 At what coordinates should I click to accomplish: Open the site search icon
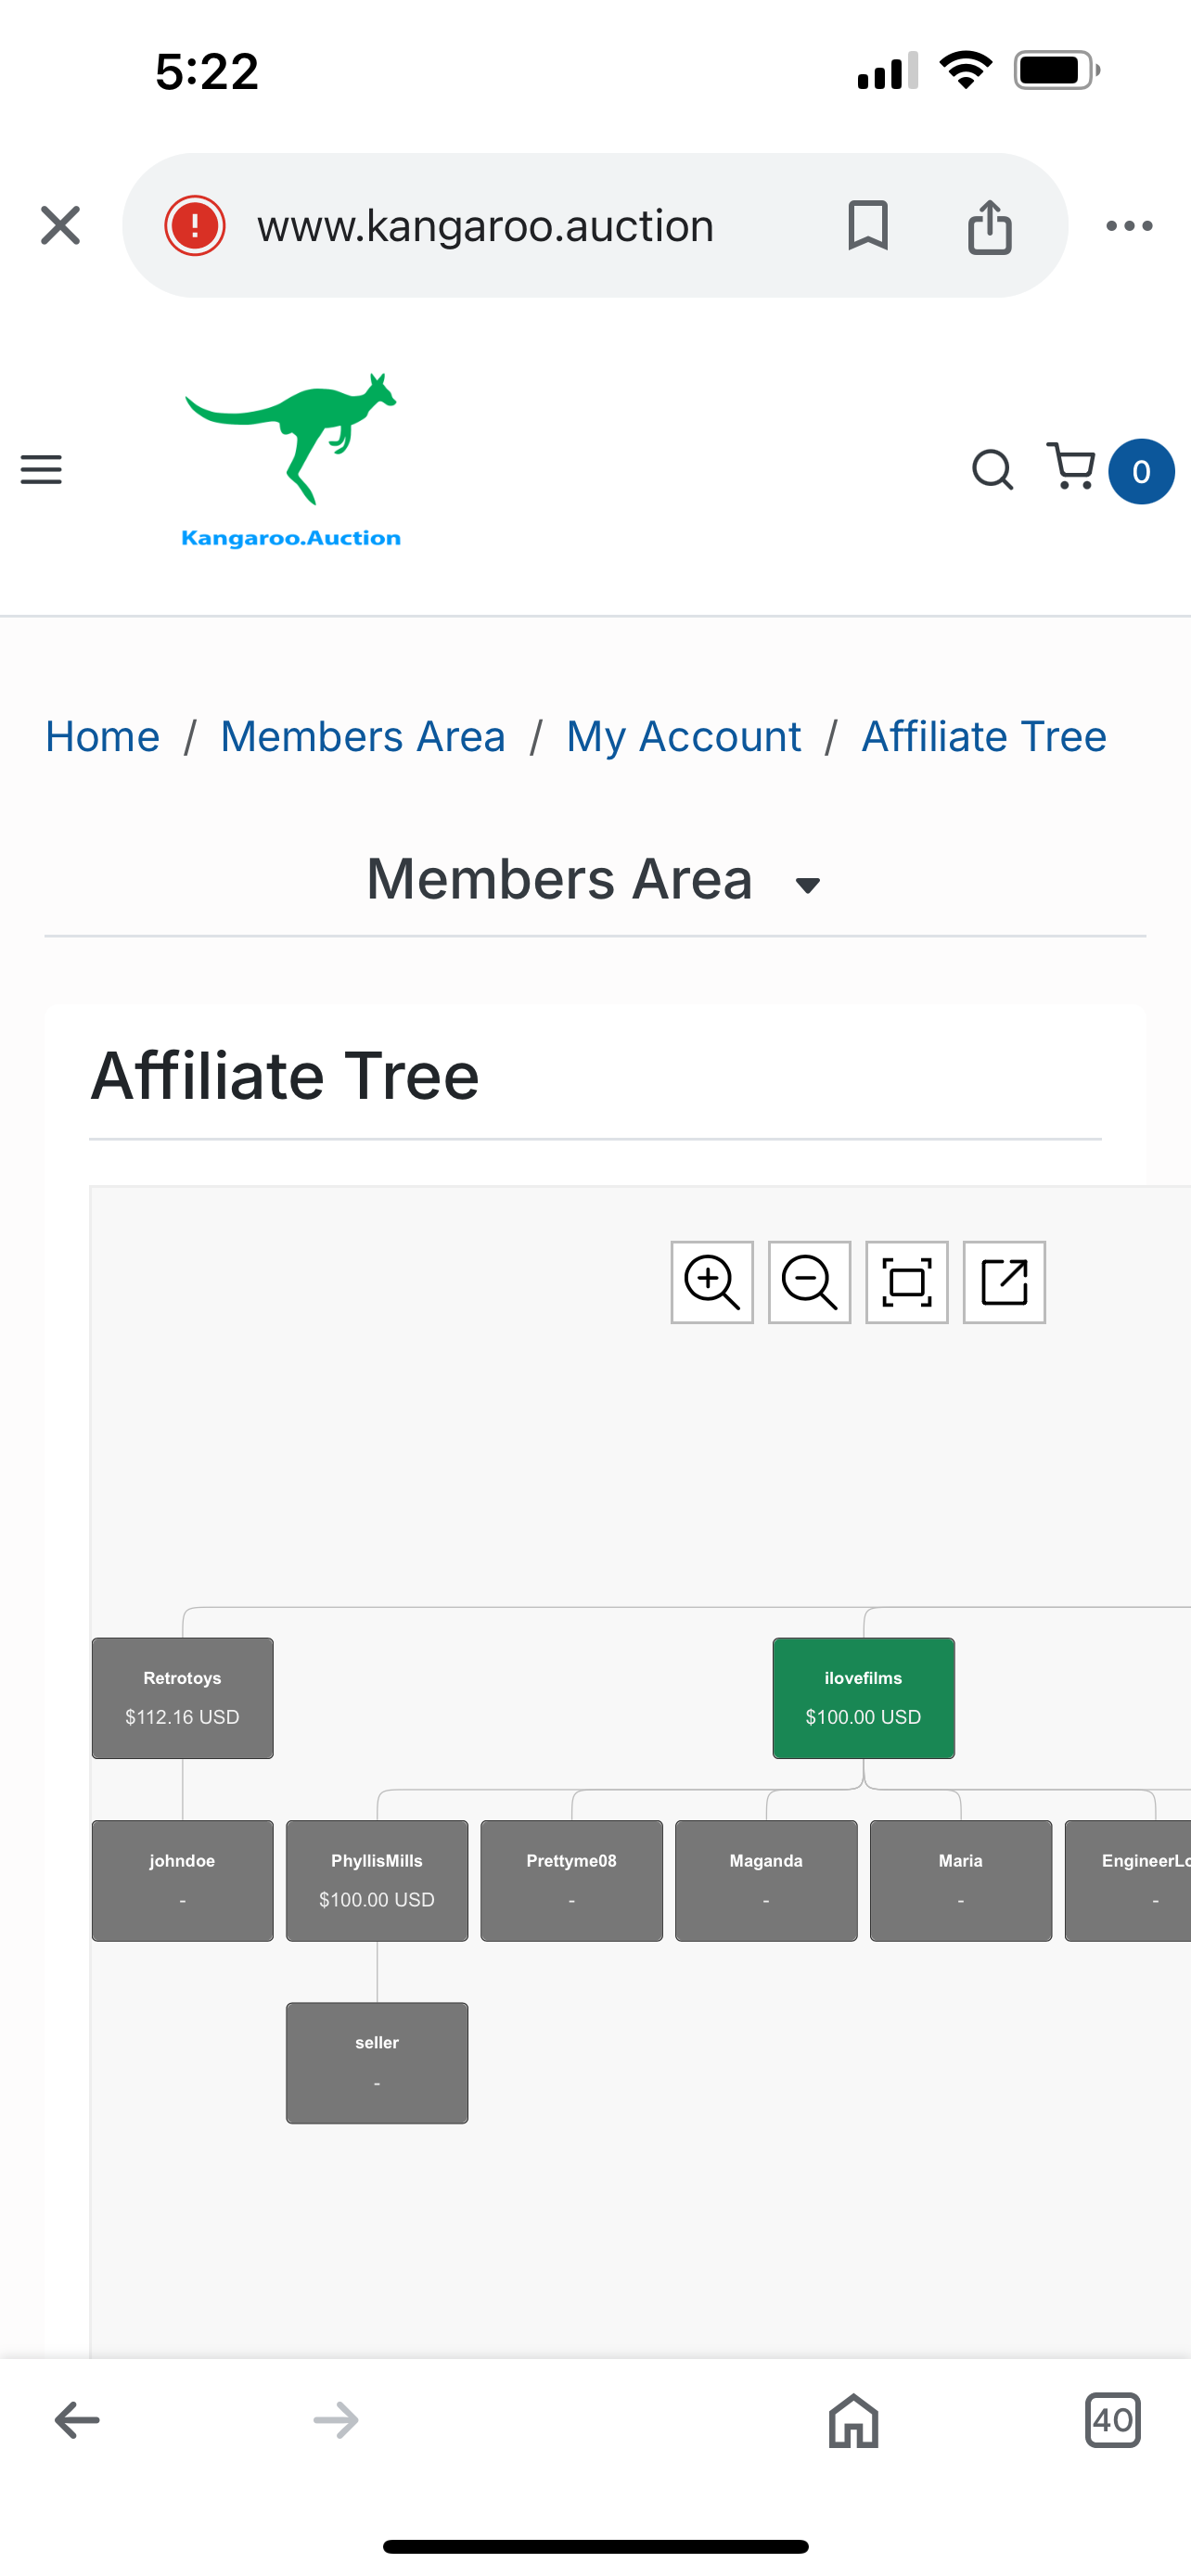tap(992, 469)
